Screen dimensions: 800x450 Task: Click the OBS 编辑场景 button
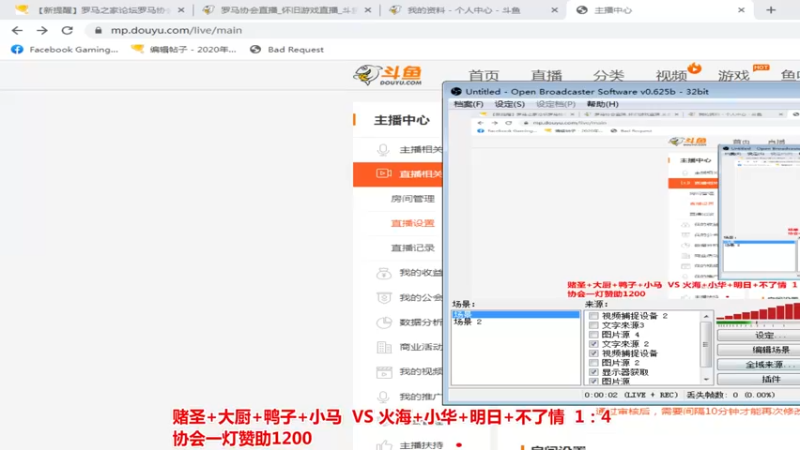tap(760, 350)
